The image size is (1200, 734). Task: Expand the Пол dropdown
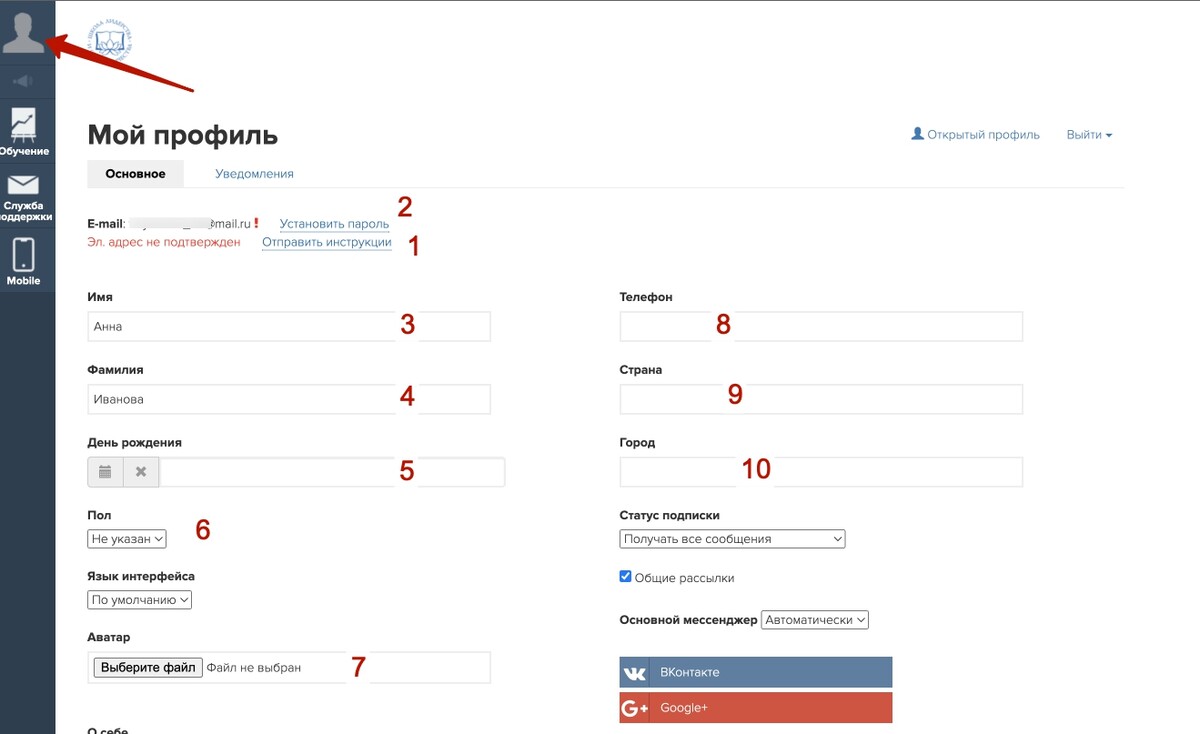click(x=127, y=539)
